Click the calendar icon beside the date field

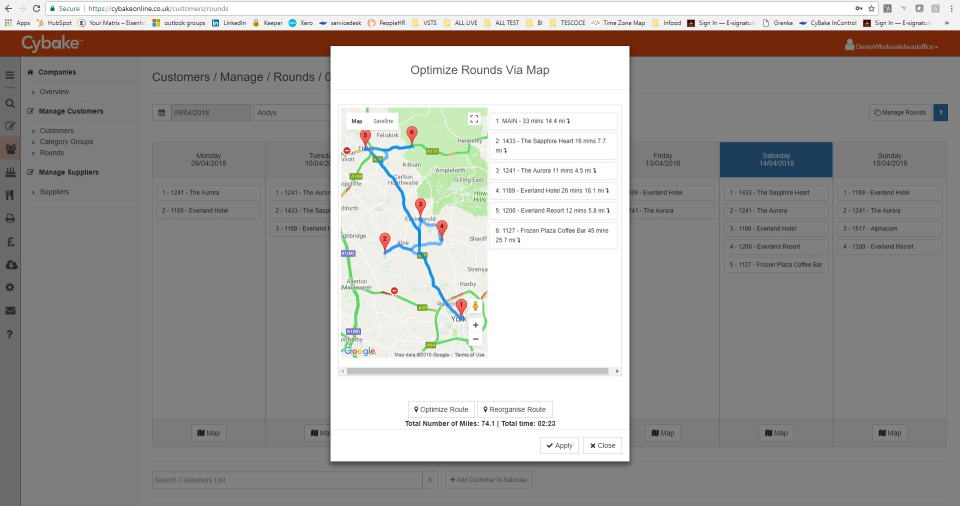tap(162, 113)
